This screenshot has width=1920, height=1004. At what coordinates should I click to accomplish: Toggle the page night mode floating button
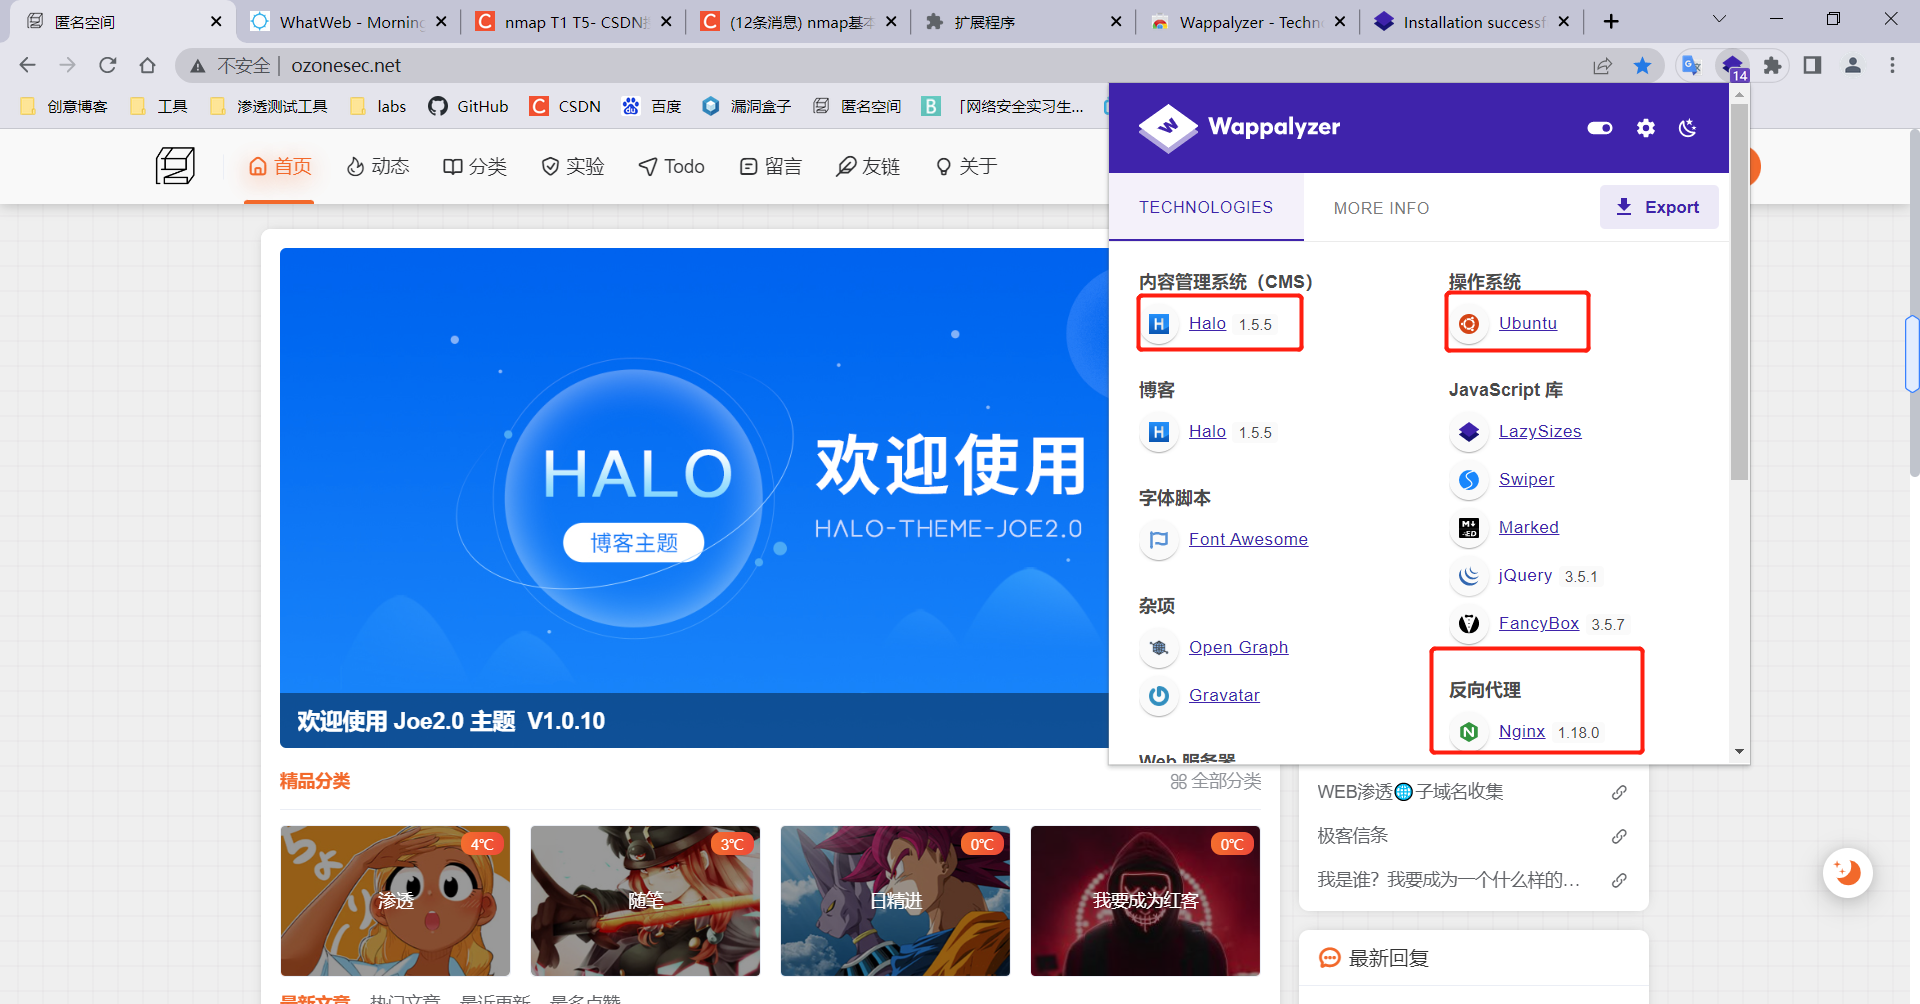click(1847, 872)
